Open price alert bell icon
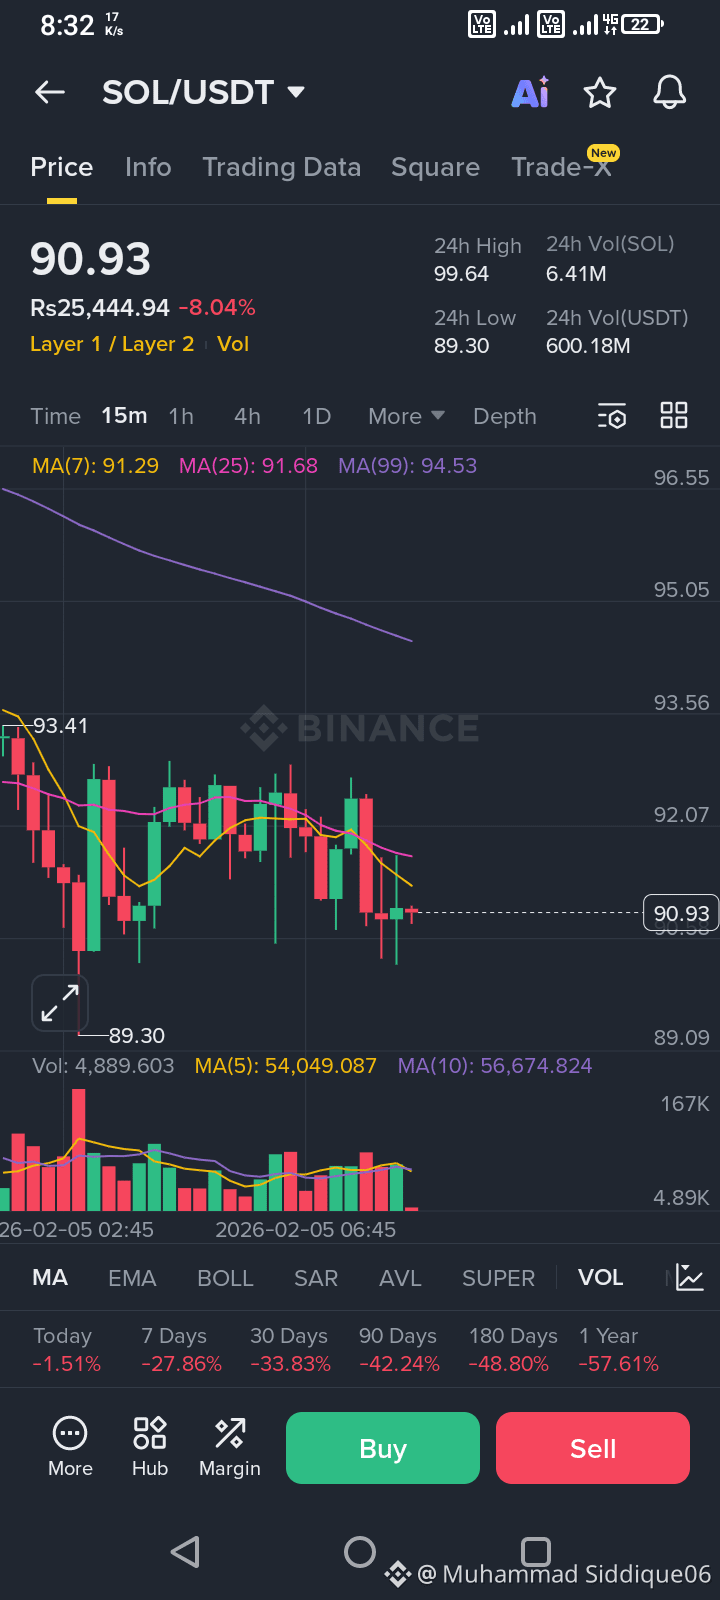Screen dimensions: 720x1600 tap(670, 93)
